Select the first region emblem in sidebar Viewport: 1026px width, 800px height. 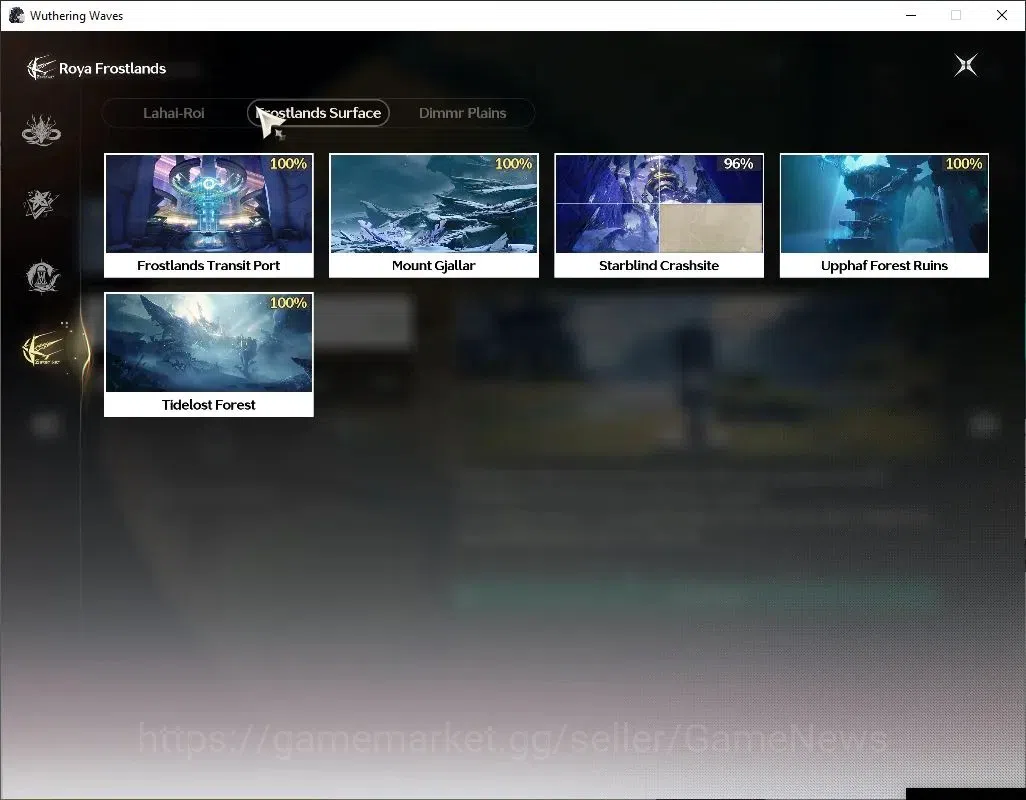[41, 130]
